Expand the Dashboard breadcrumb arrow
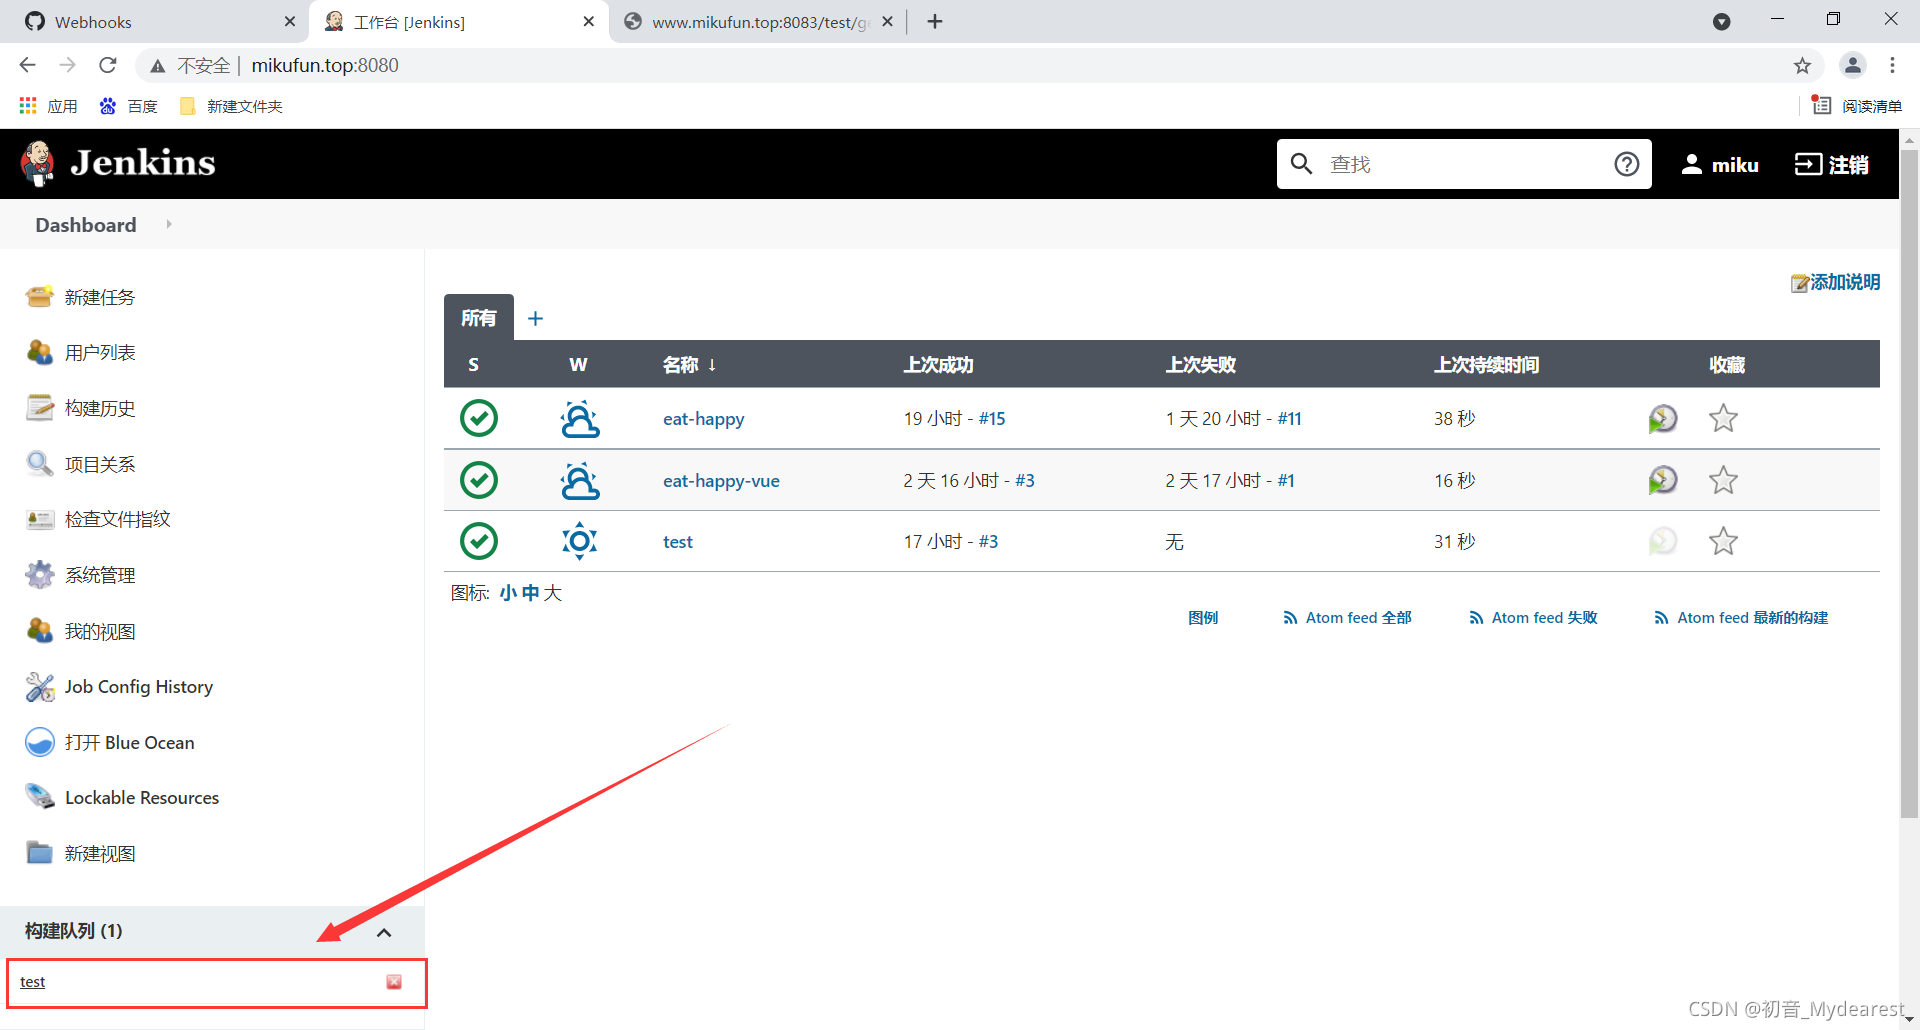Screen dimensions: 1920x1030 [x=169, y=224]
